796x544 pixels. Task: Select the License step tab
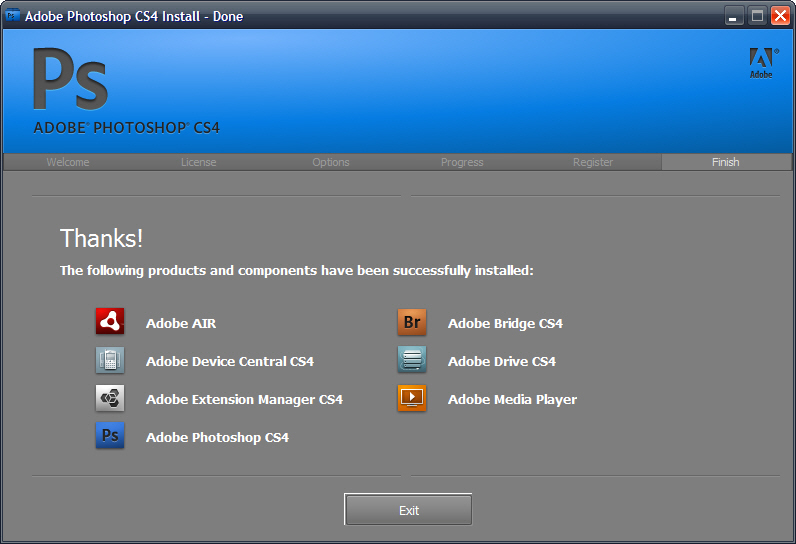tap(198, 162)
